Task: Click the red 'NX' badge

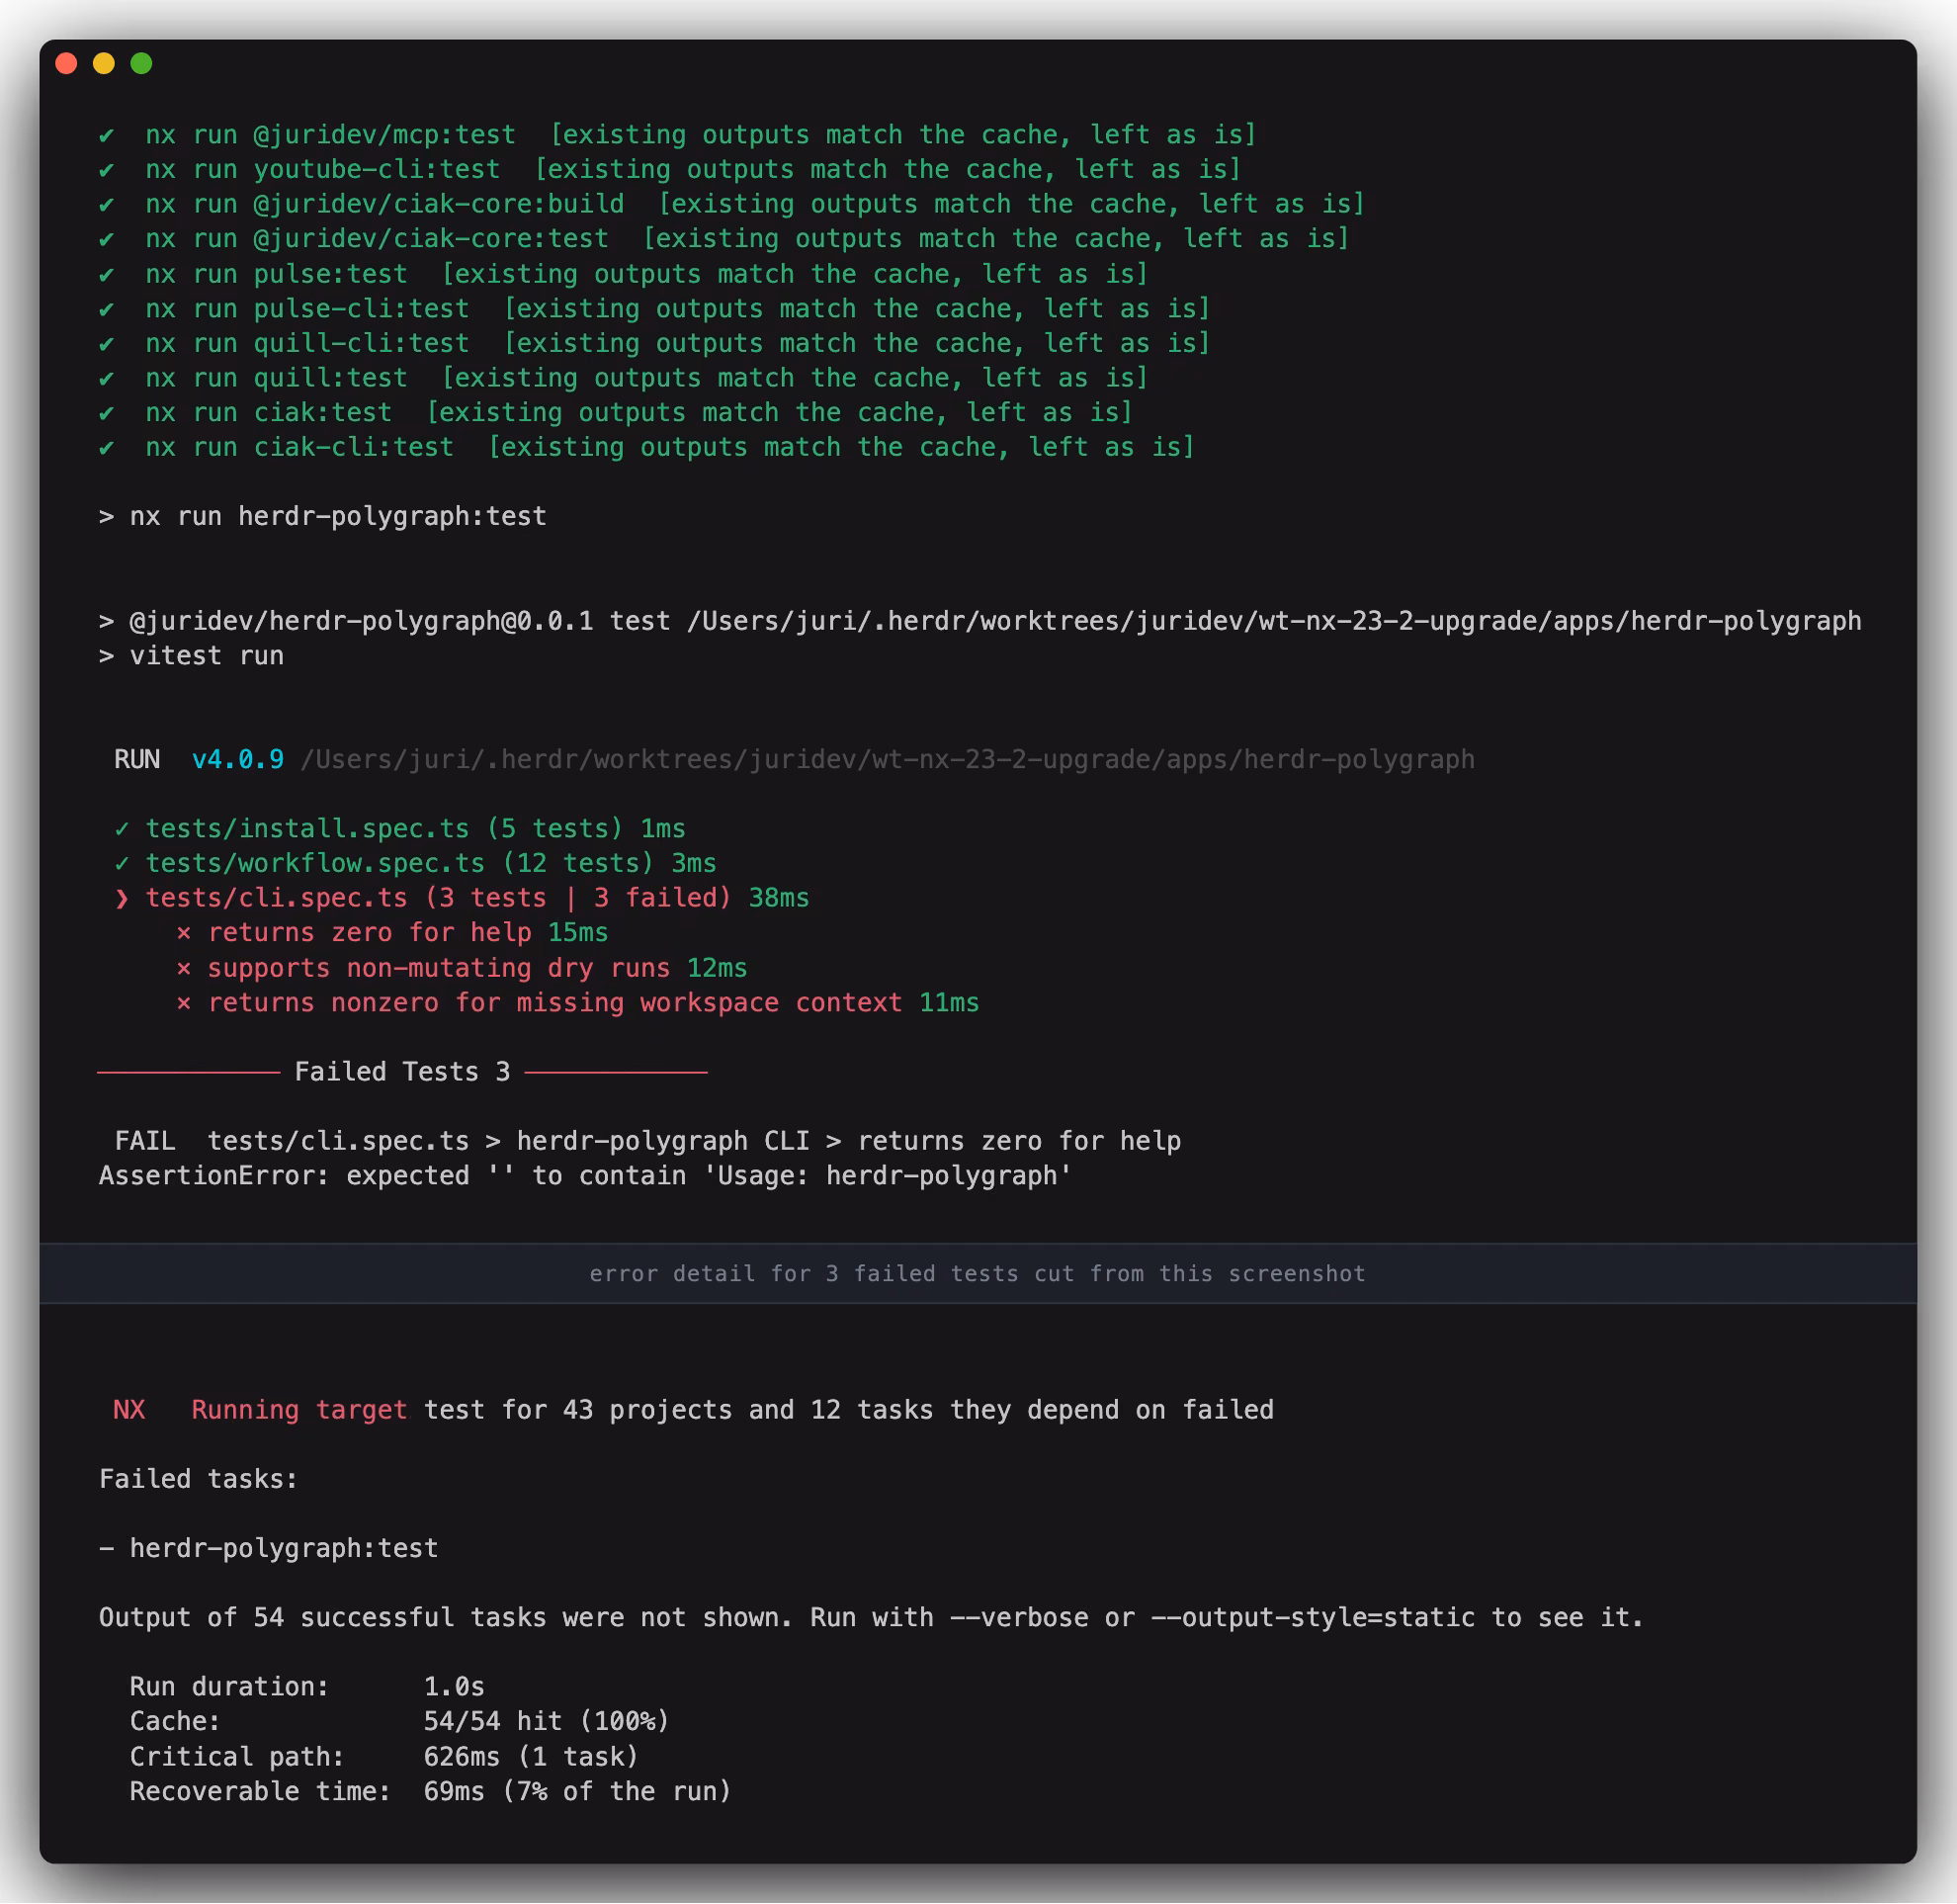Action: tap(129, 1410)
